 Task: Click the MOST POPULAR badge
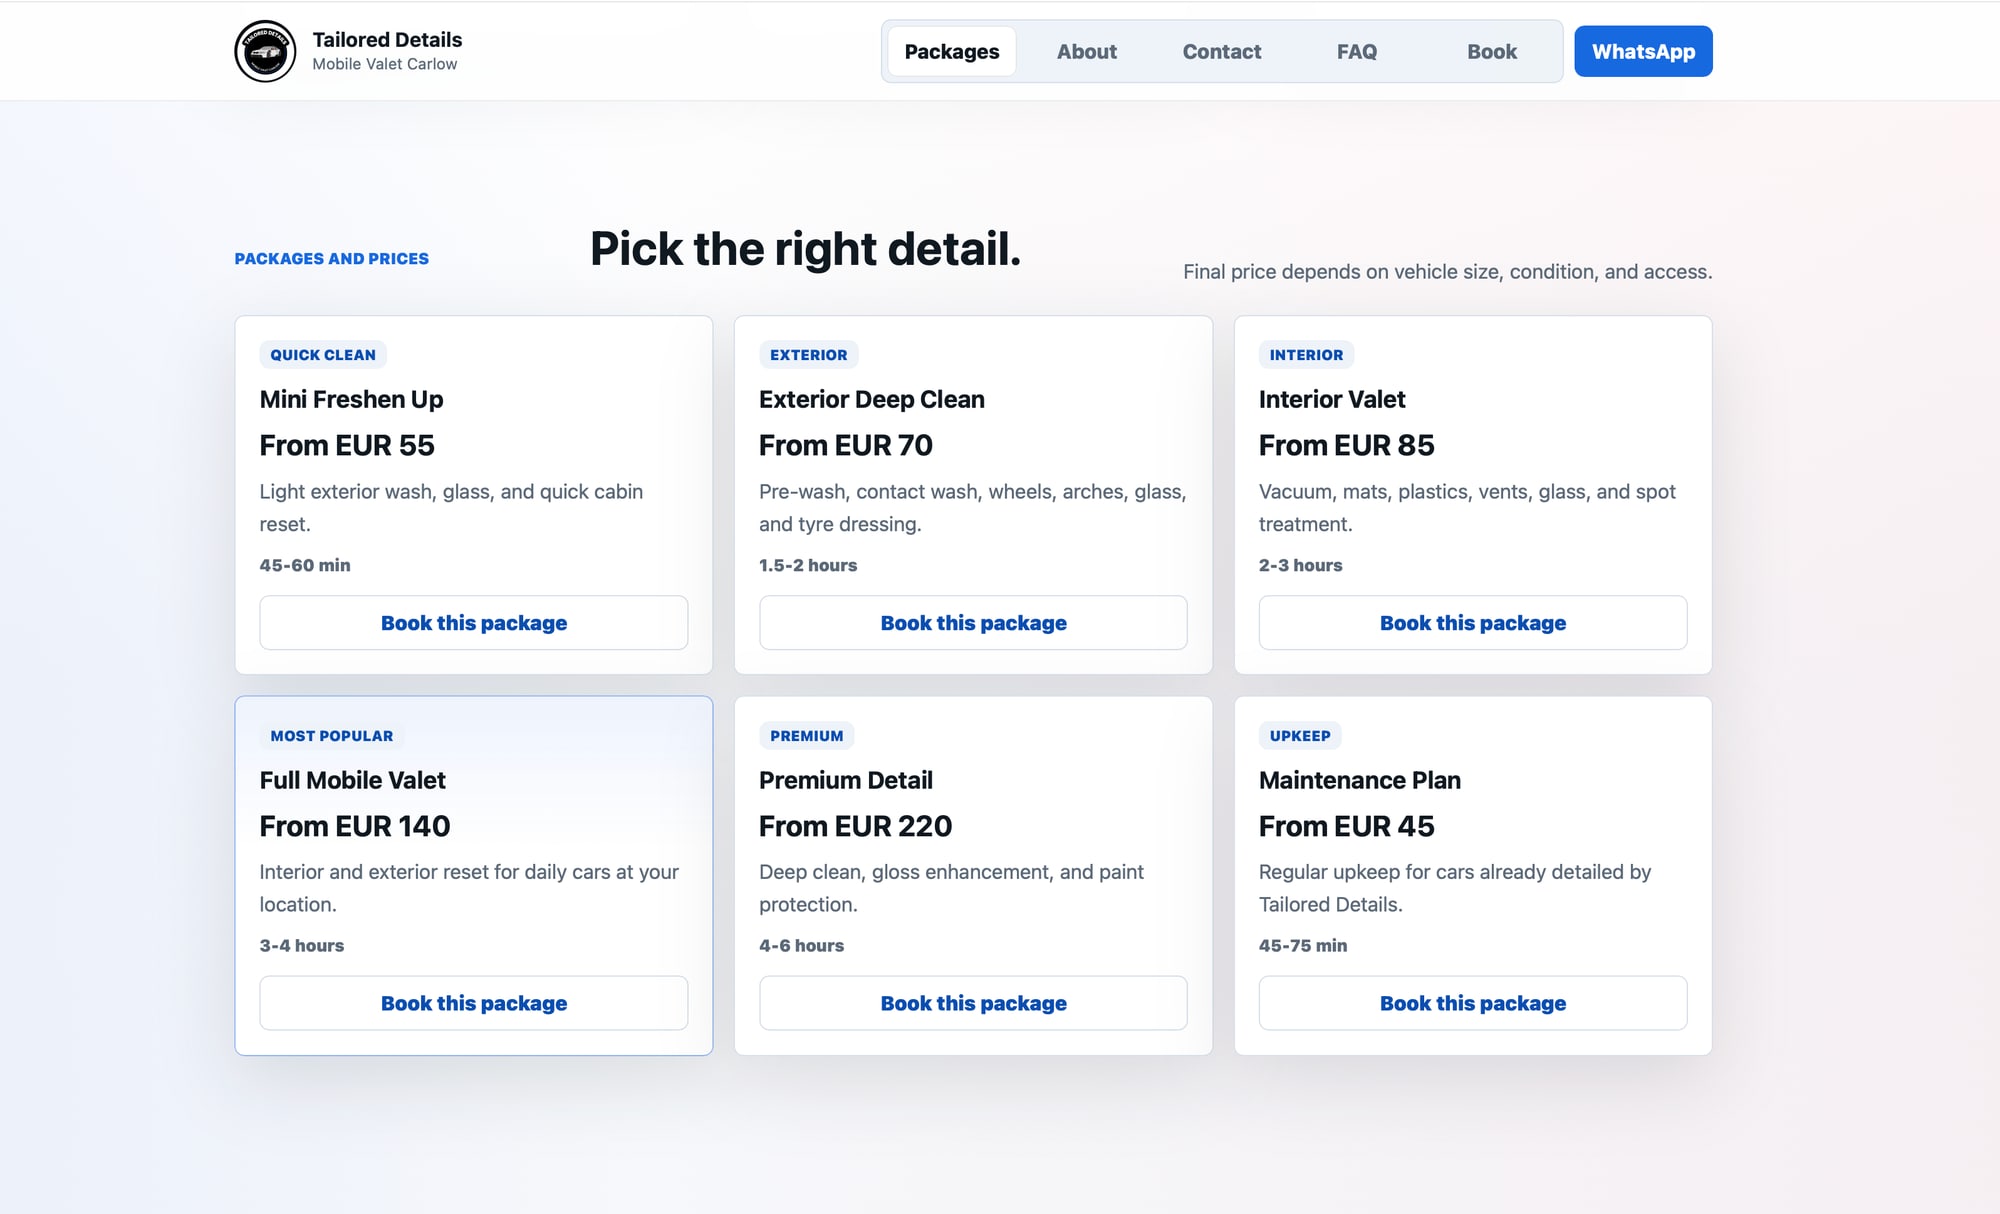pos(331,736)
